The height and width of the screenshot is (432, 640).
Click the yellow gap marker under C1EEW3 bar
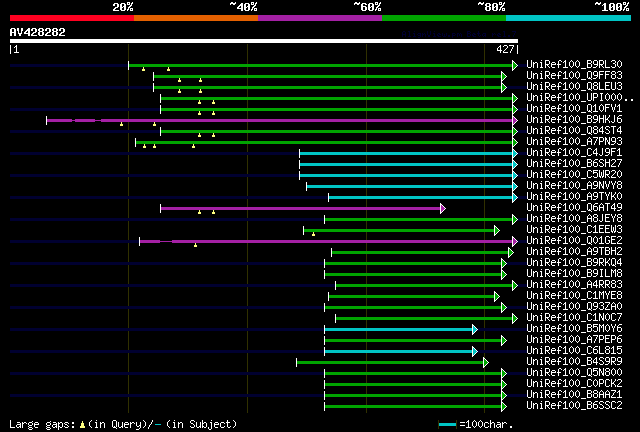click(313, 234)
